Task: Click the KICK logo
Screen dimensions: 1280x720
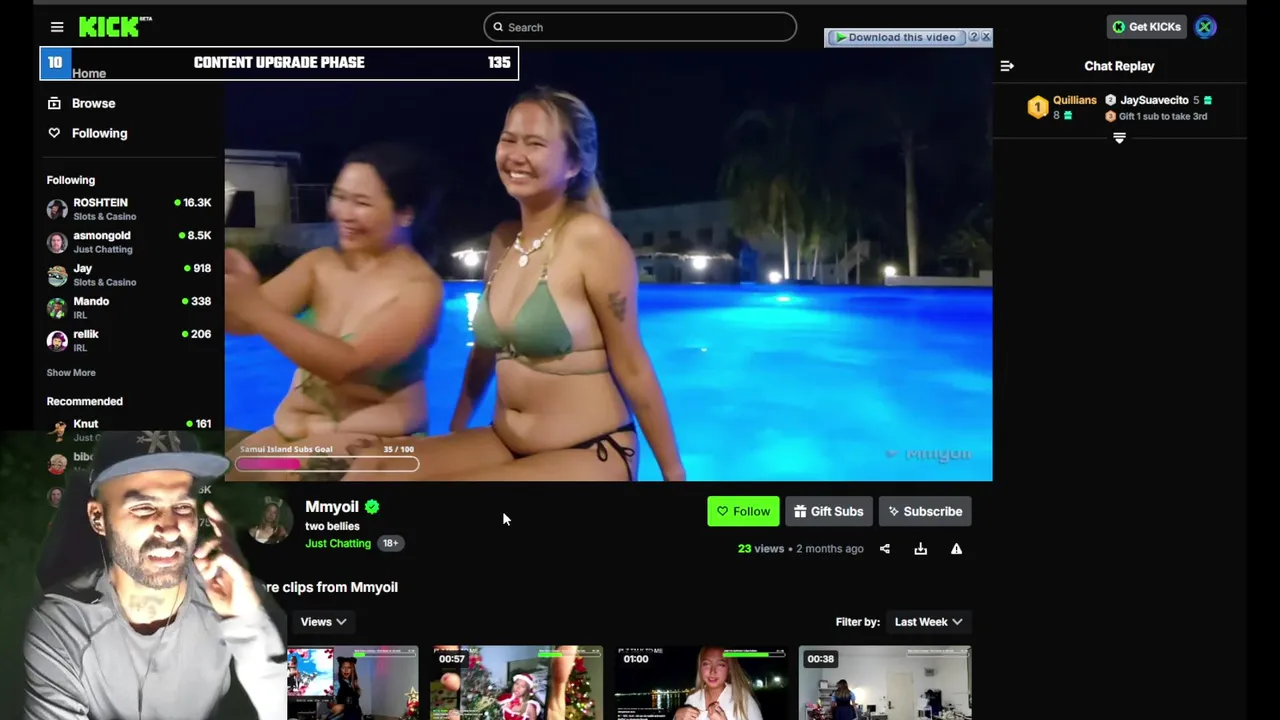Action: click(115, 27)
